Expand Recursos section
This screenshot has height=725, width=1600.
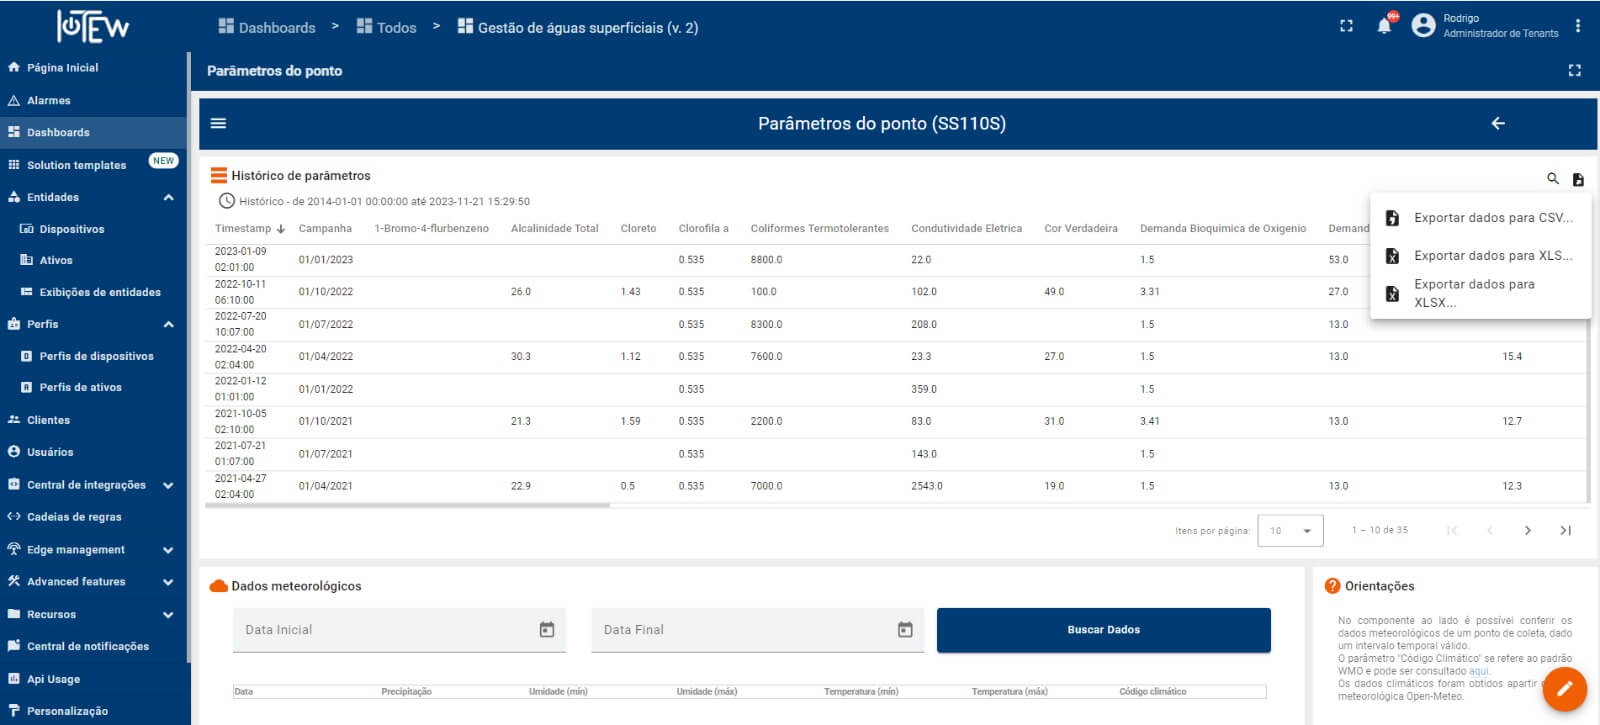[x=168, y=615]
